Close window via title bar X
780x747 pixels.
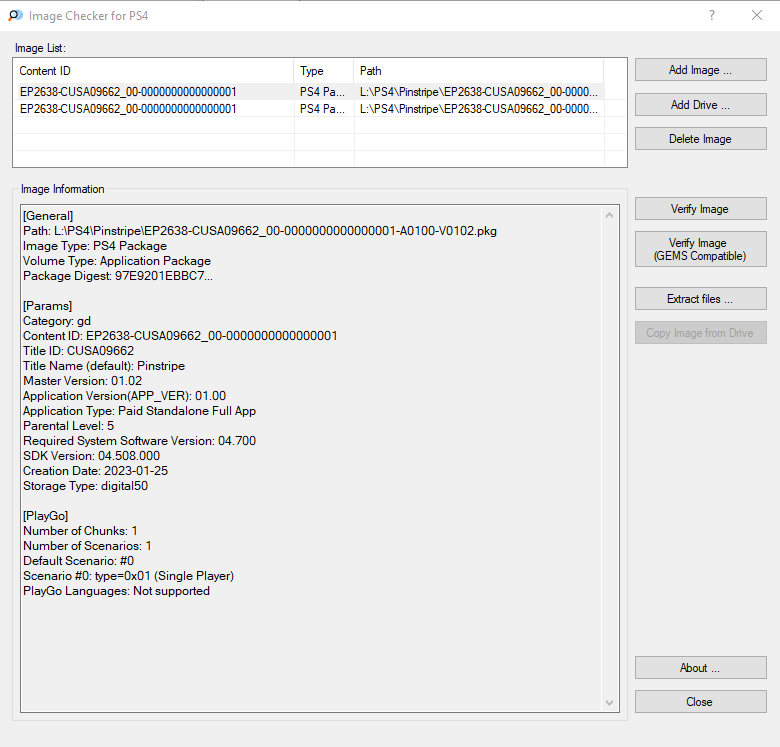pyautogui.click(x=757, y=15)
